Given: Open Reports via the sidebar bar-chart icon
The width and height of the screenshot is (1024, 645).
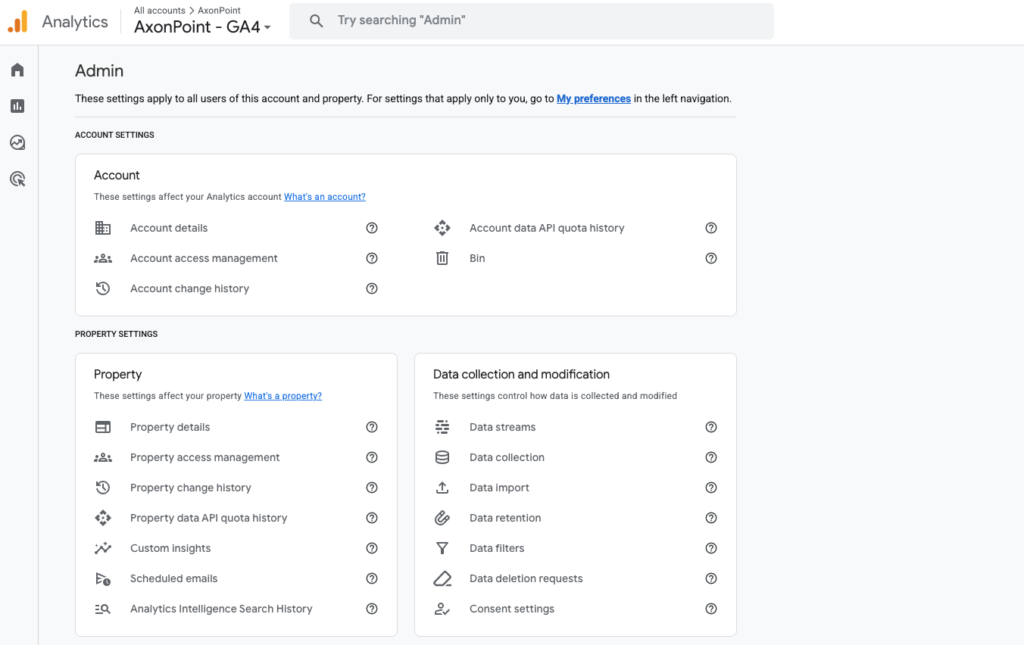Looking at the screenshot, I should click(x=18, y=106).
